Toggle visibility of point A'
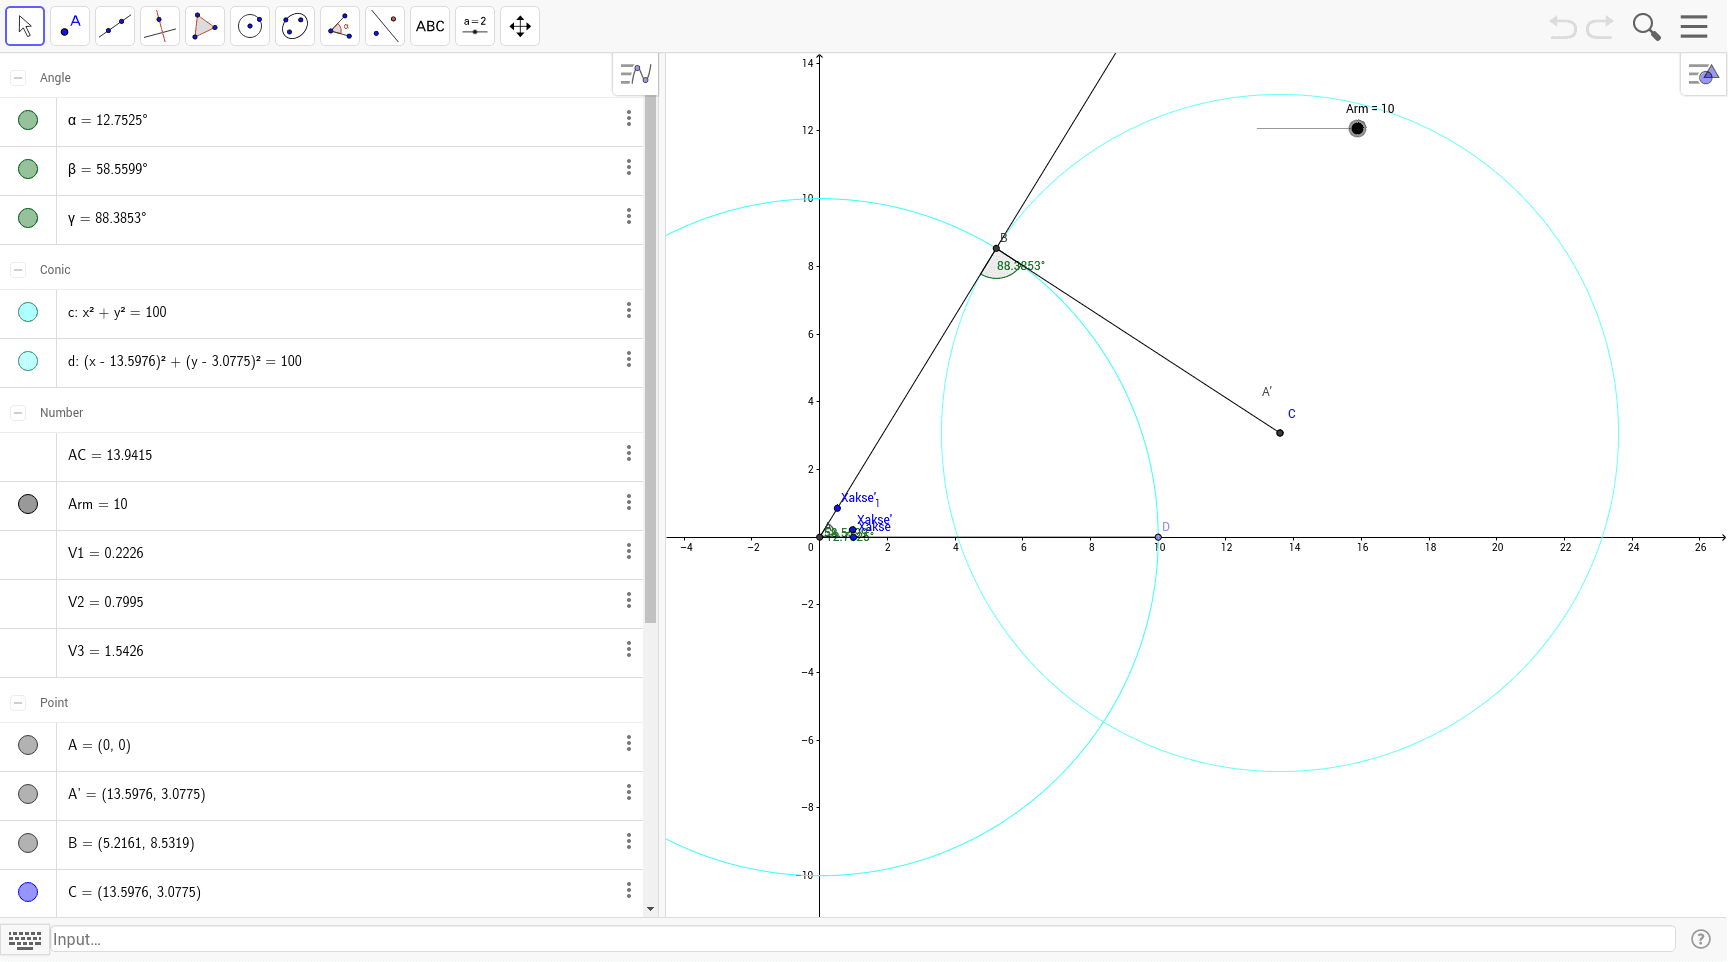Viewport: 1728px width, 962px height. point(28,794)
